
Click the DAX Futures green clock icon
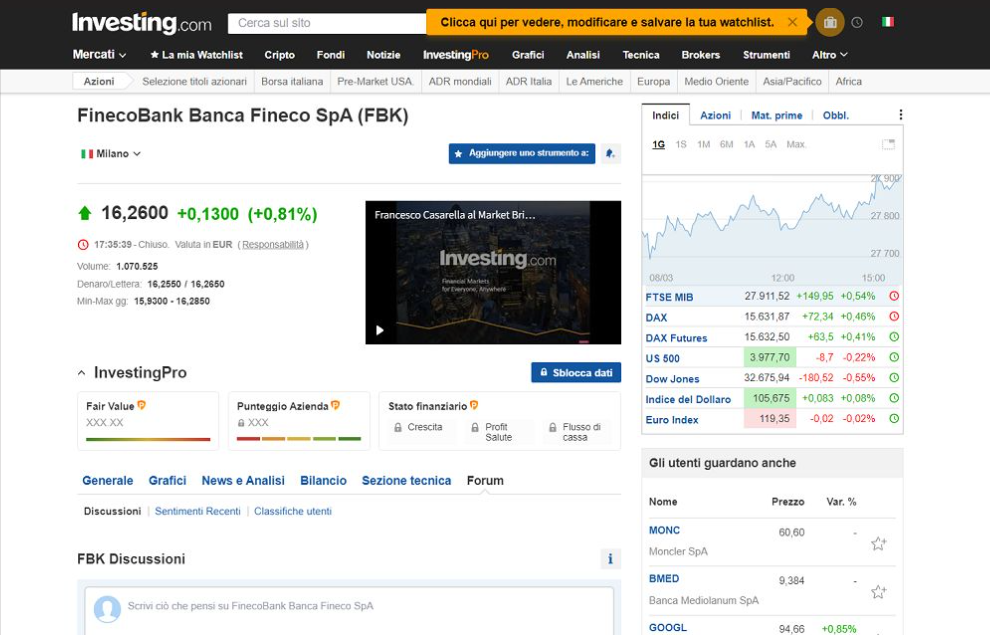[894, 337]
